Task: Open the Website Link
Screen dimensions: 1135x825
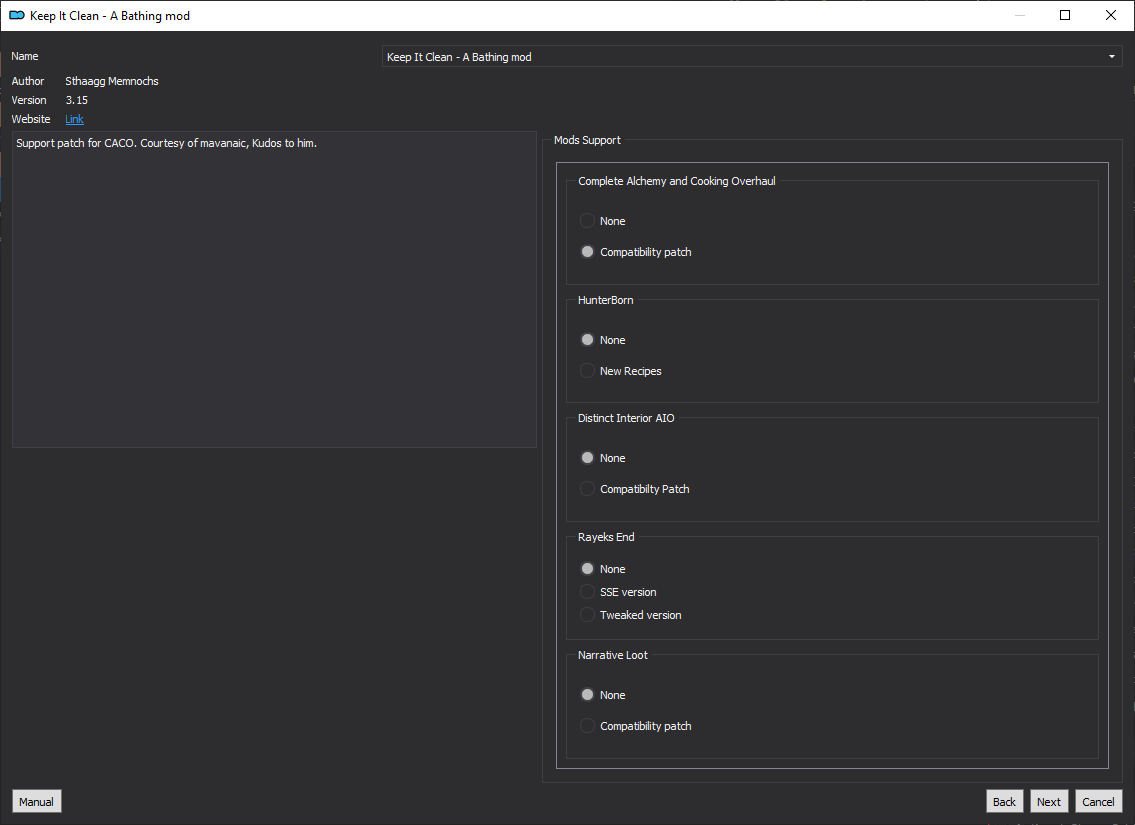Action: (x=75, y=119)
